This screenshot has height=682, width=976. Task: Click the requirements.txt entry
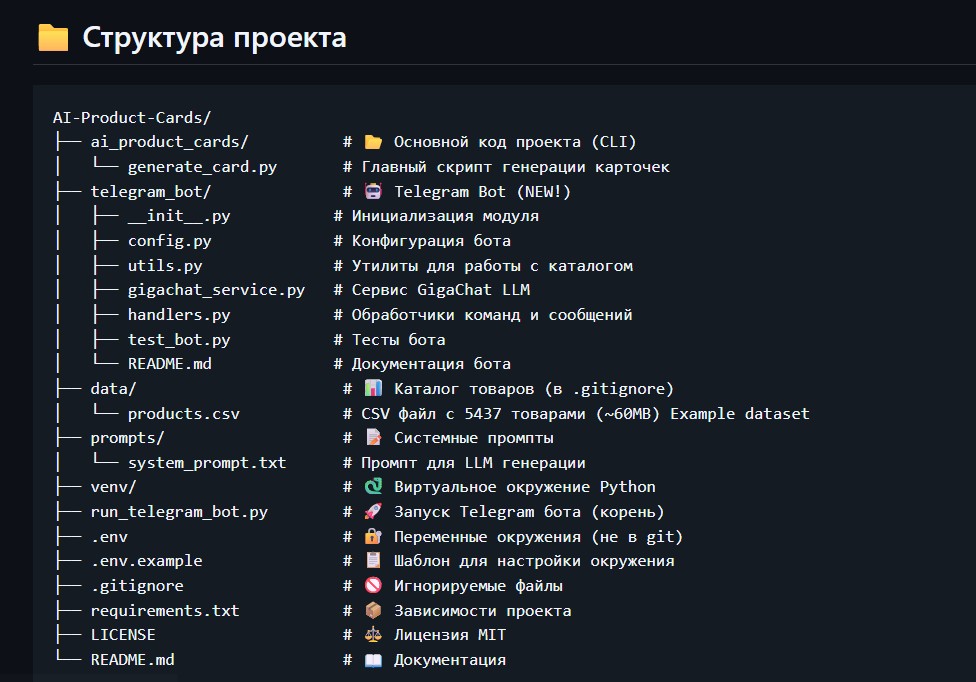pyautogui.click(x=164, y=610)
